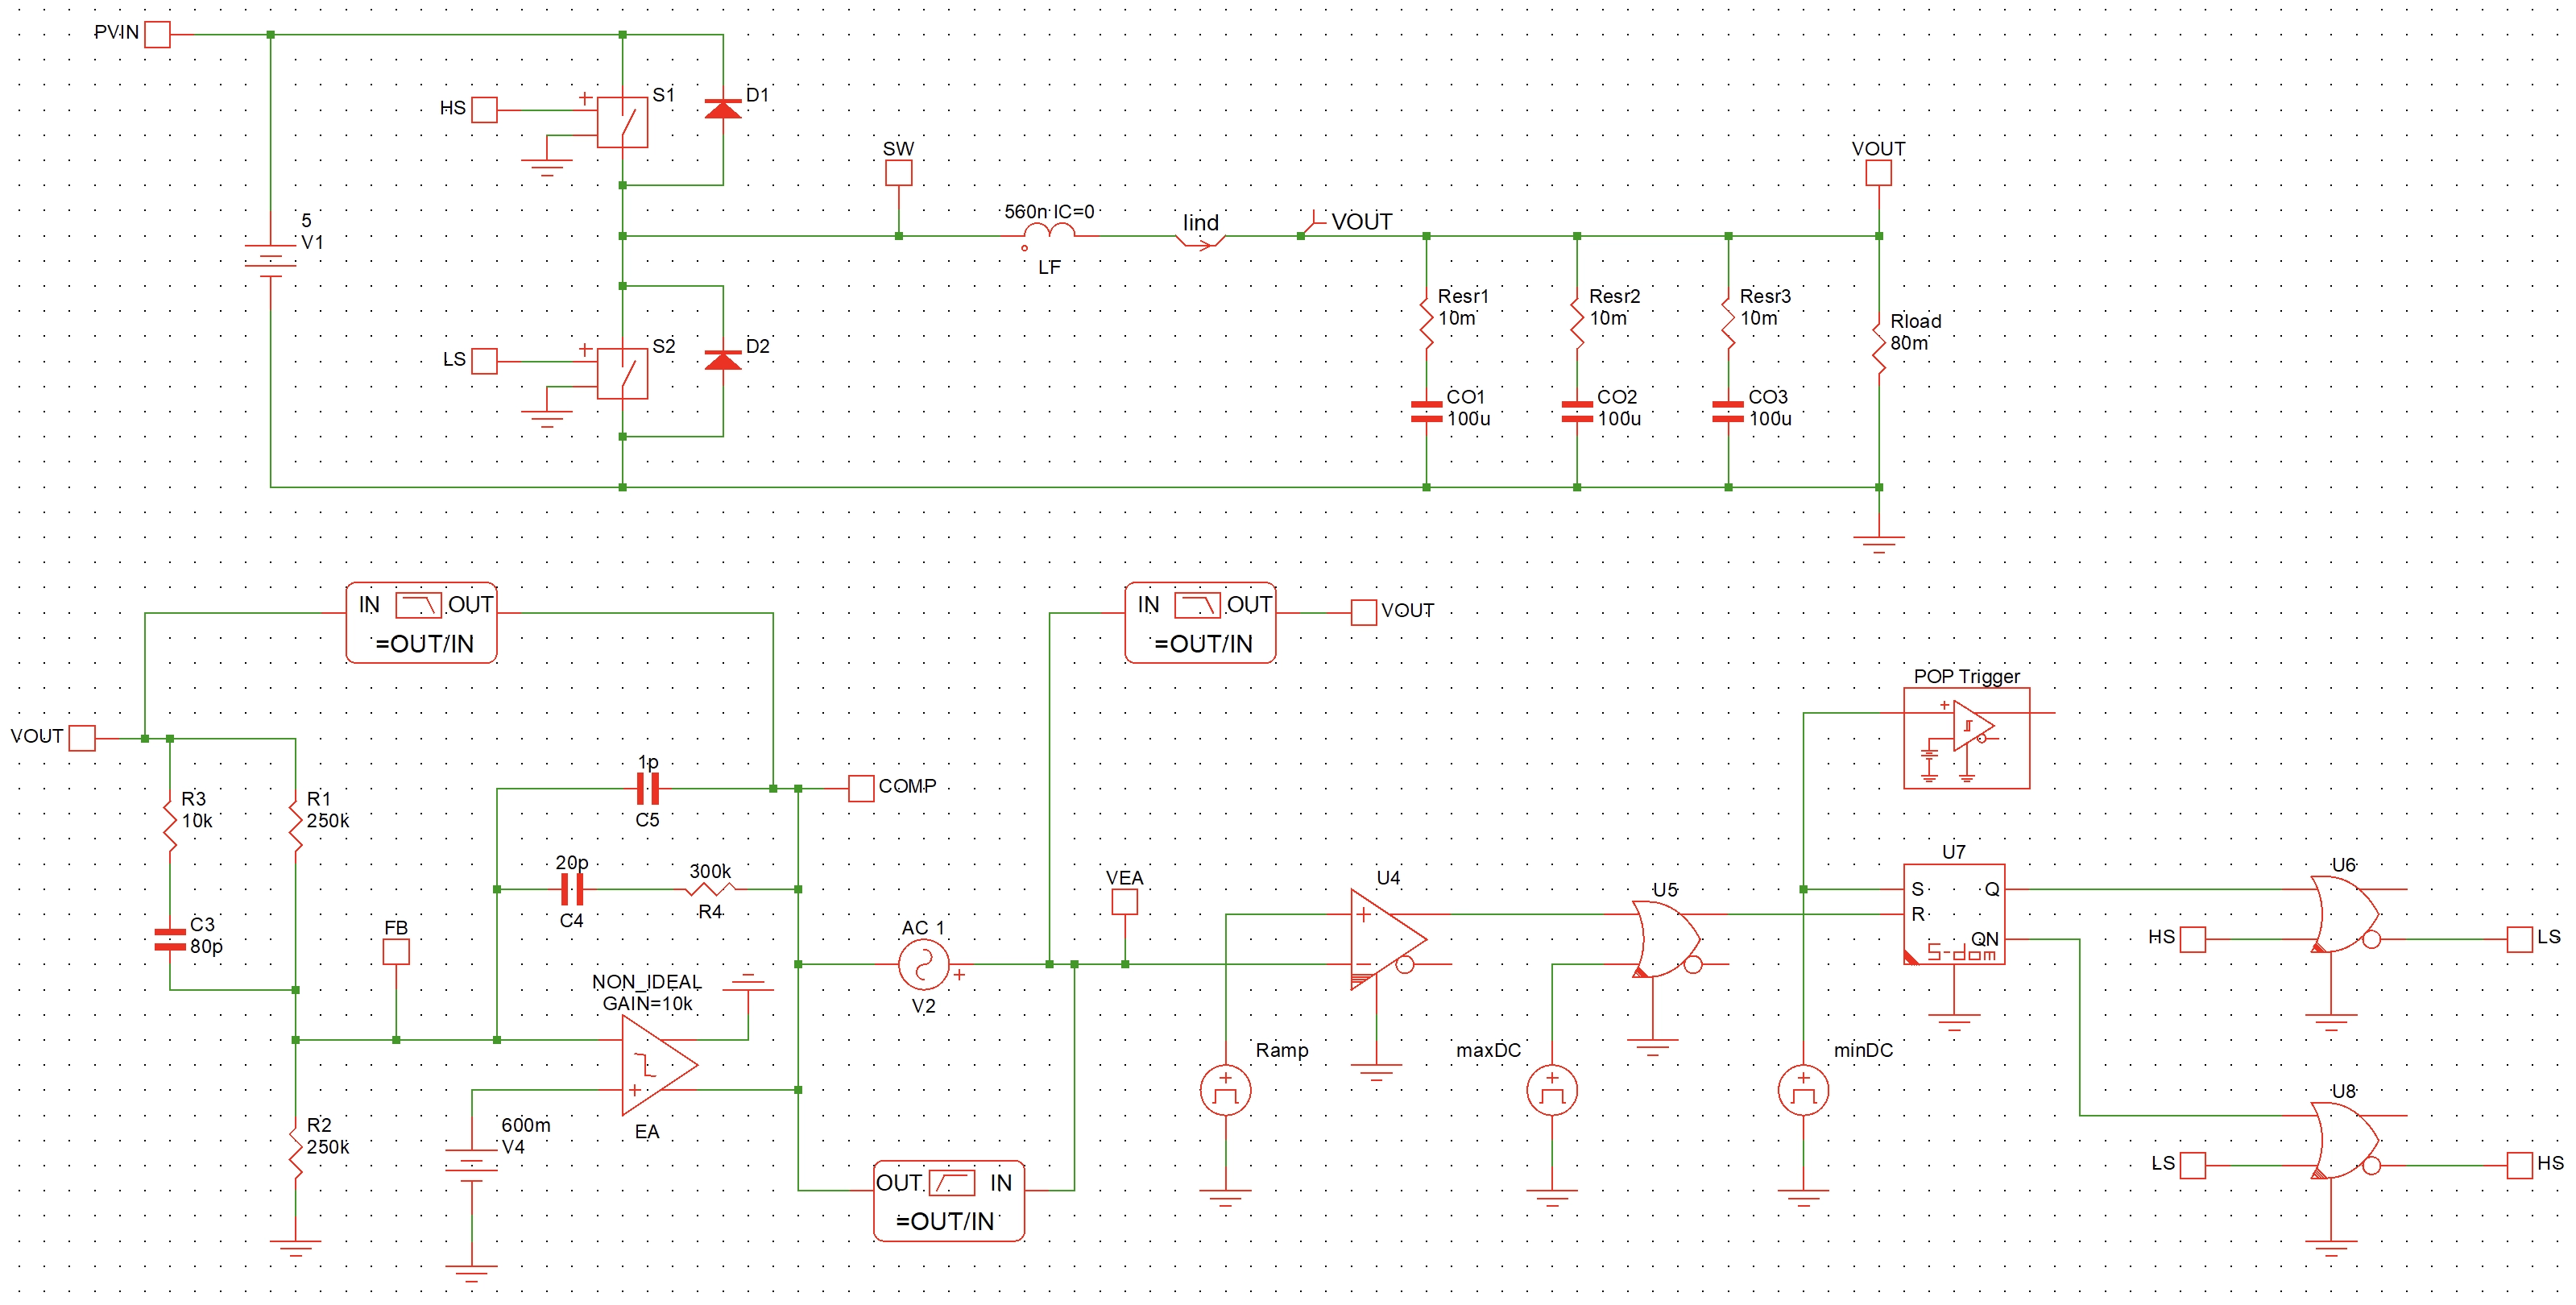Click the U4 comparator symbol
This screenshot has width=2576, height=1305.
click(1388, 939)
